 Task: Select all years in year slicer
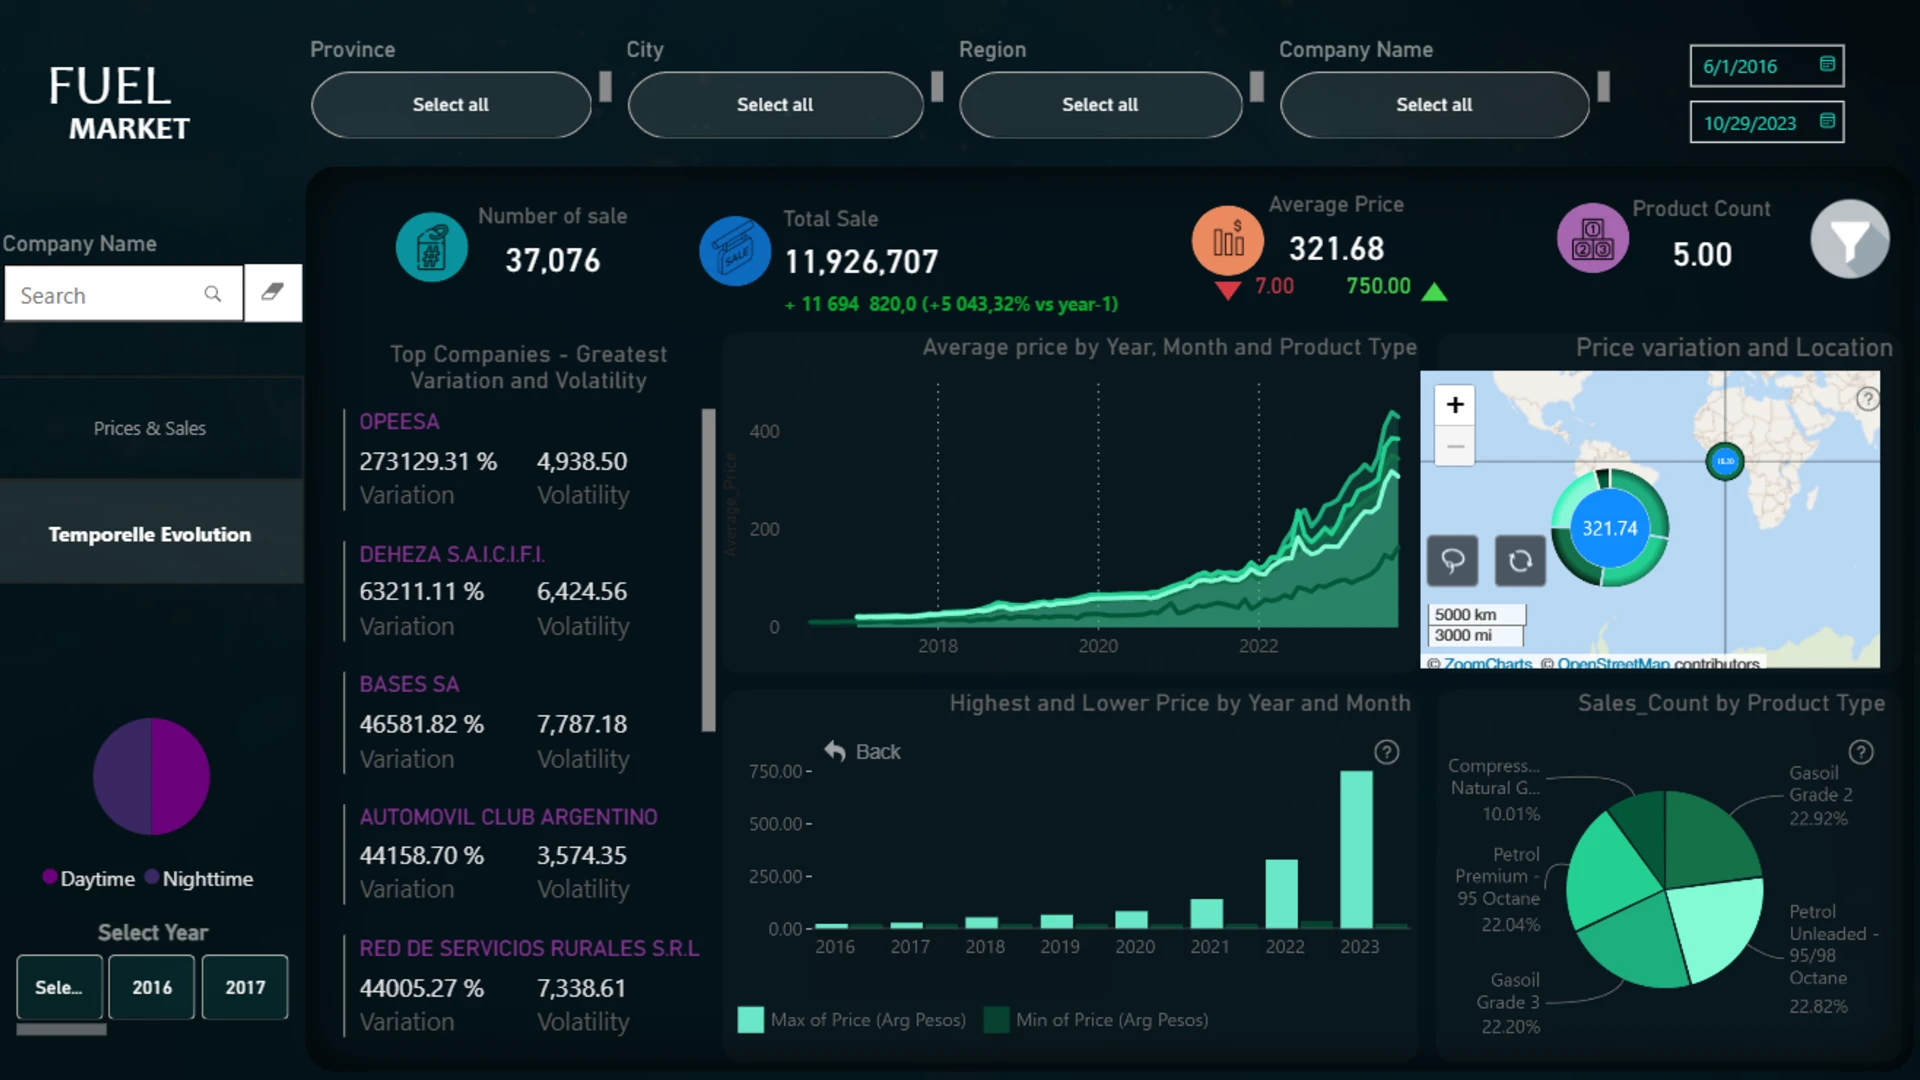pos(59,987)
